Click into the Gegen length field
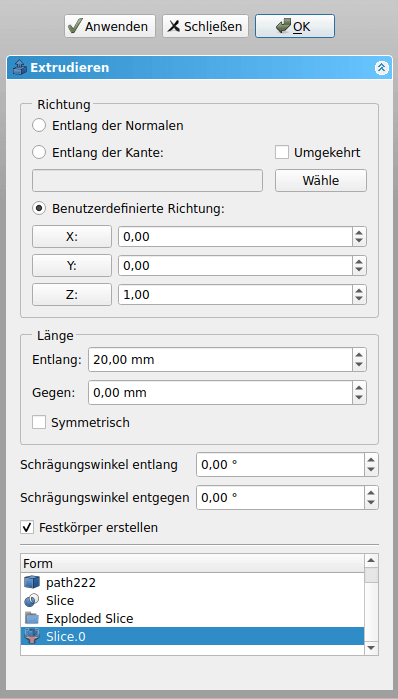This screenshot has width=398, height=699. pyautogui.click(x=221, y=393)
